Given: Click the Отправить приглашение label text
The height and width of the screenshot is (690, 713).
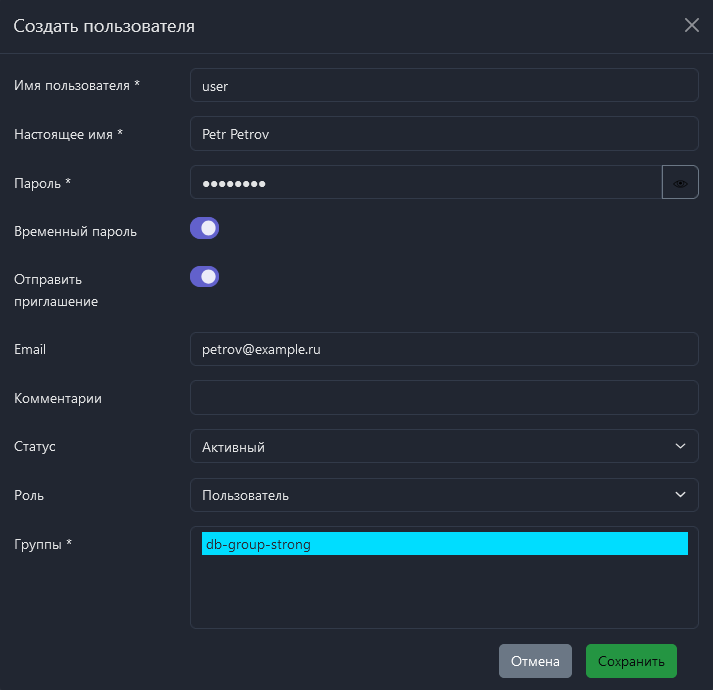Looking at the screenshot, I should click(x=56, y=290).
